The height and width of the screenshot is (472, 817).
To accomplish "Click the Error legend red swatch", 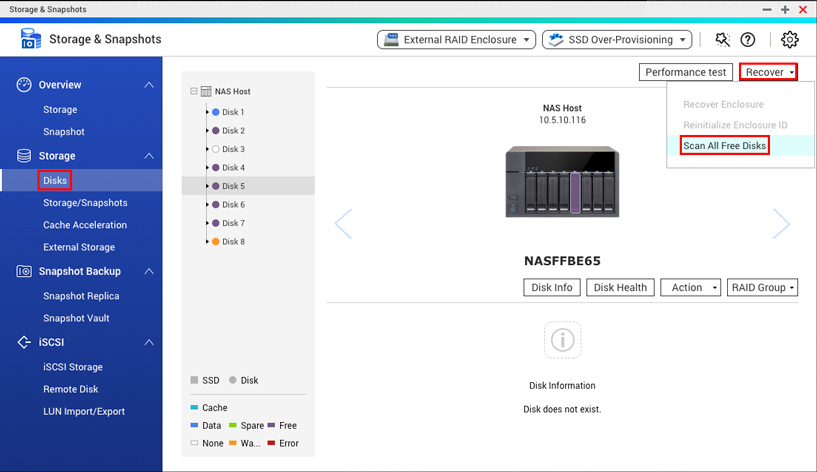I will pyautogui.click(x=271, y=443).
